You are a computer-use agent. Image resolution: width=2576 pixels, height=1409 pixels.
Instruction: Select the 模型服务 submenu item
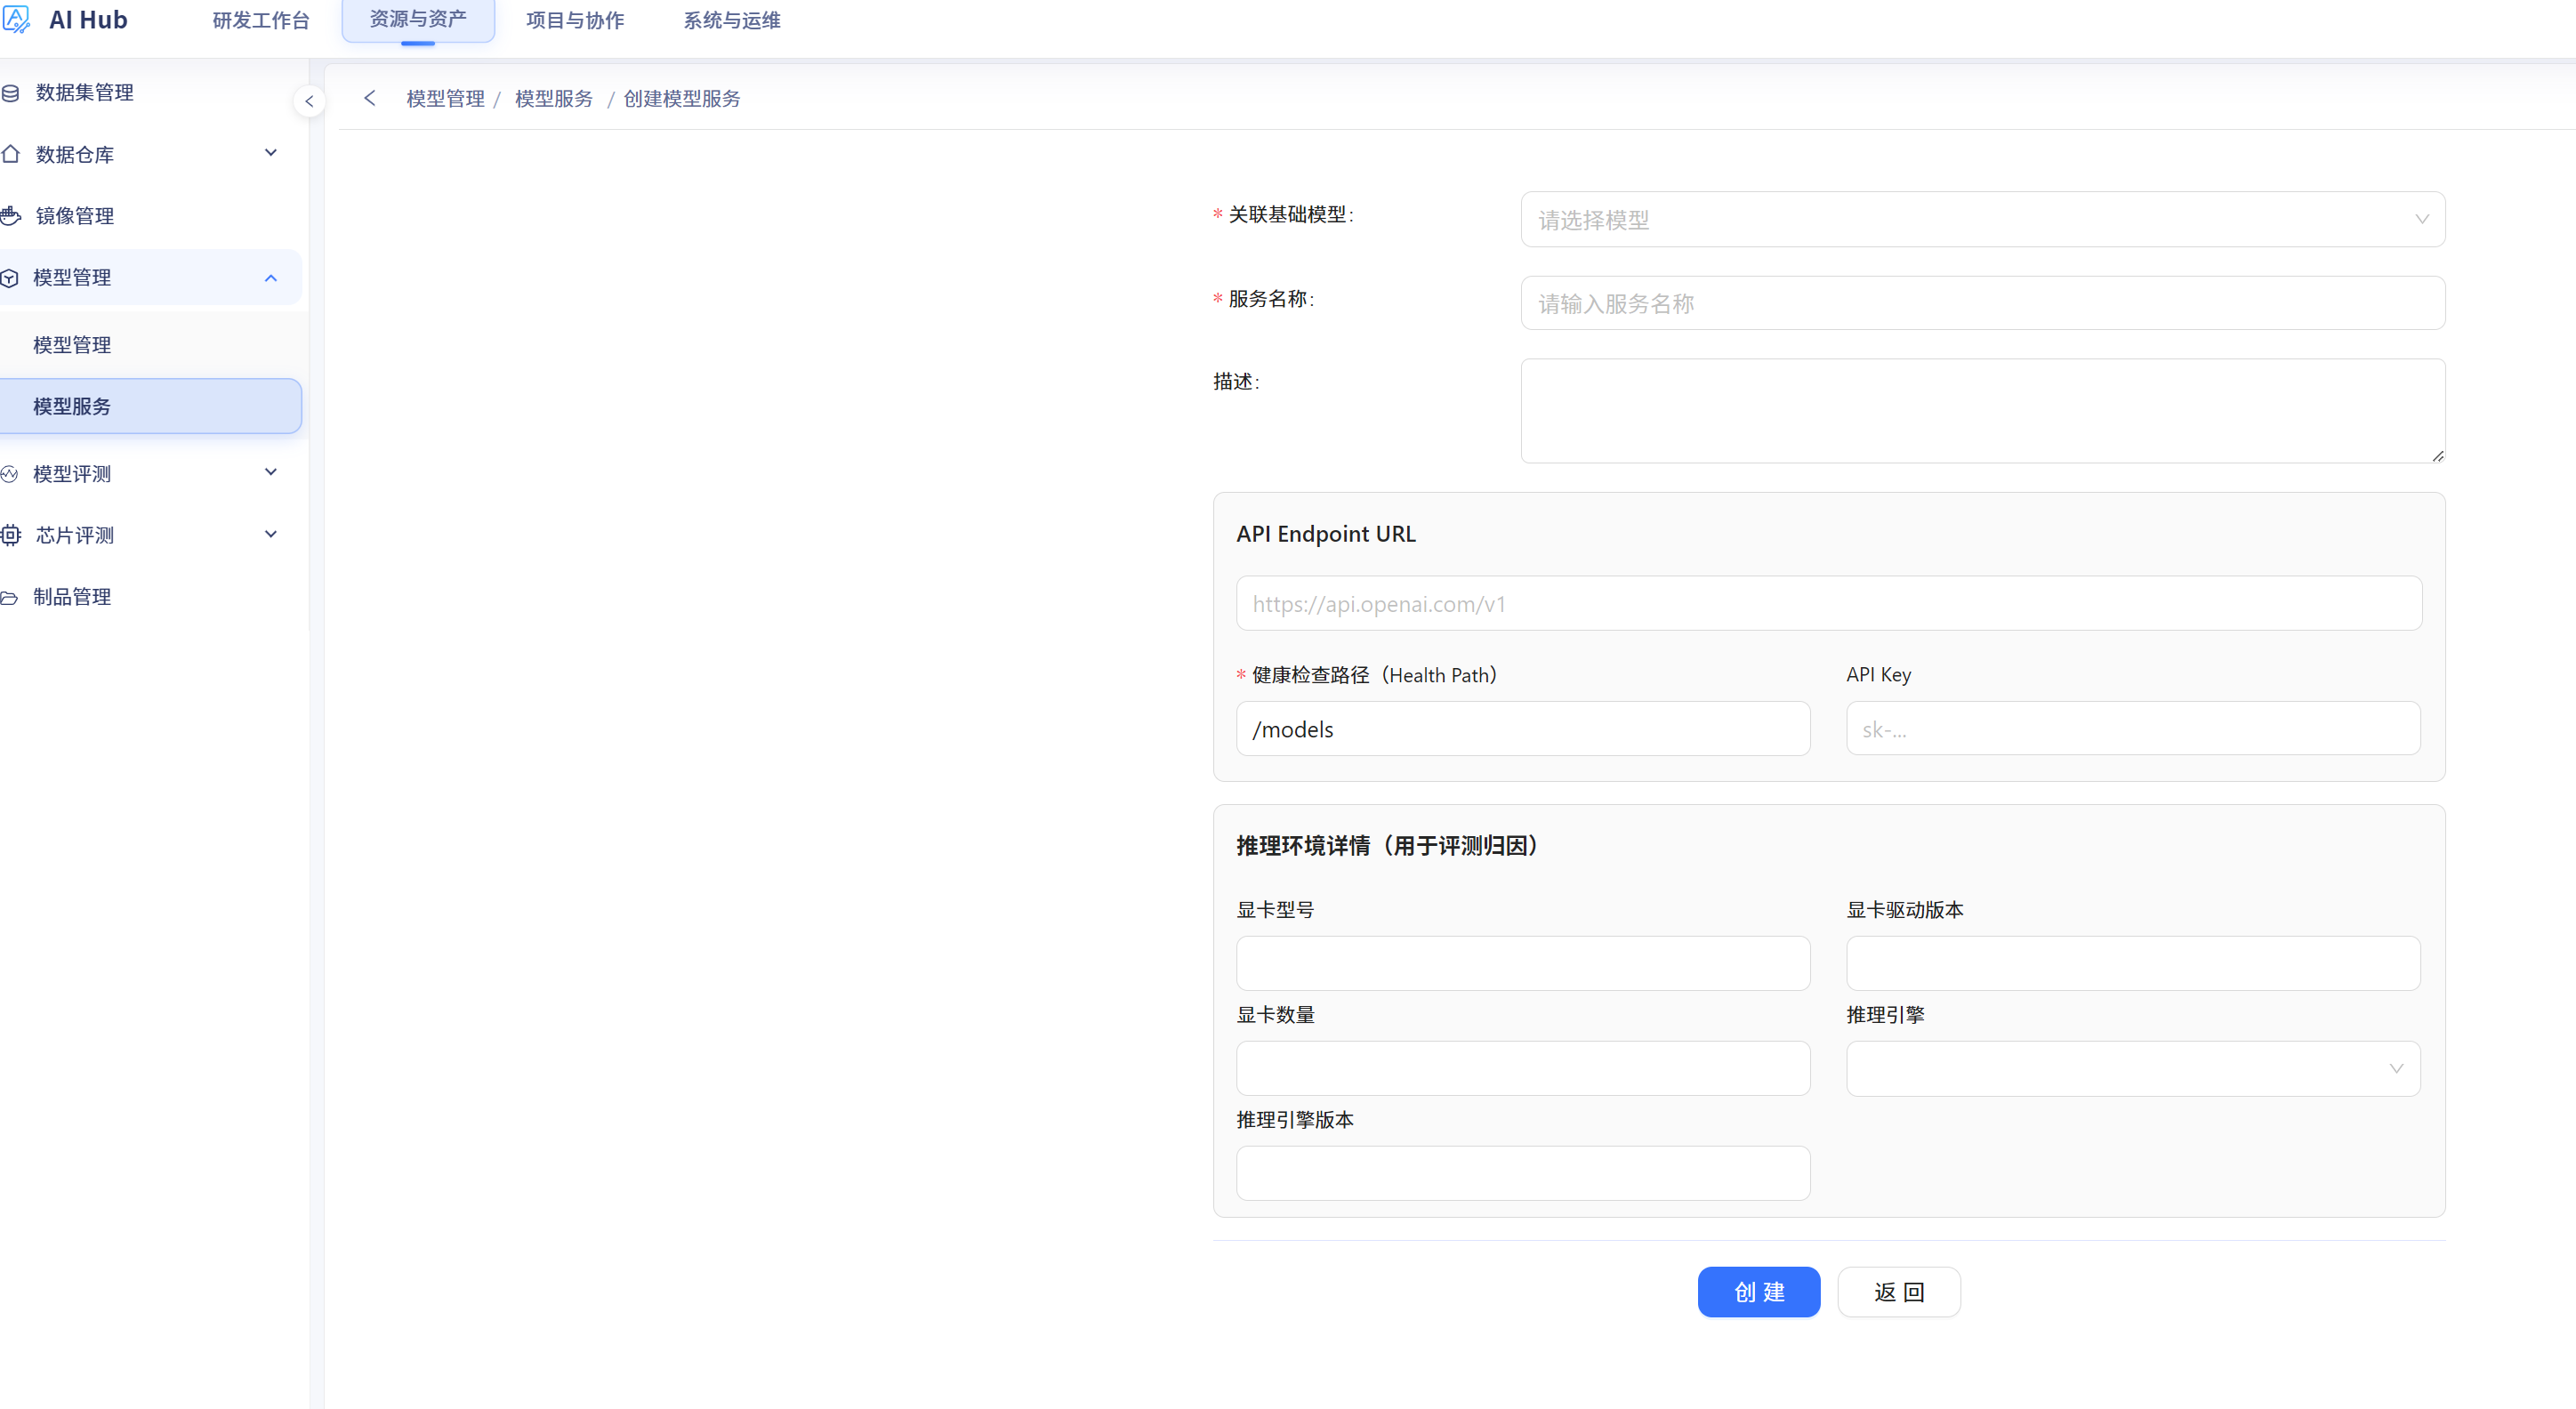pyautogui.click(x=150, y=406)
